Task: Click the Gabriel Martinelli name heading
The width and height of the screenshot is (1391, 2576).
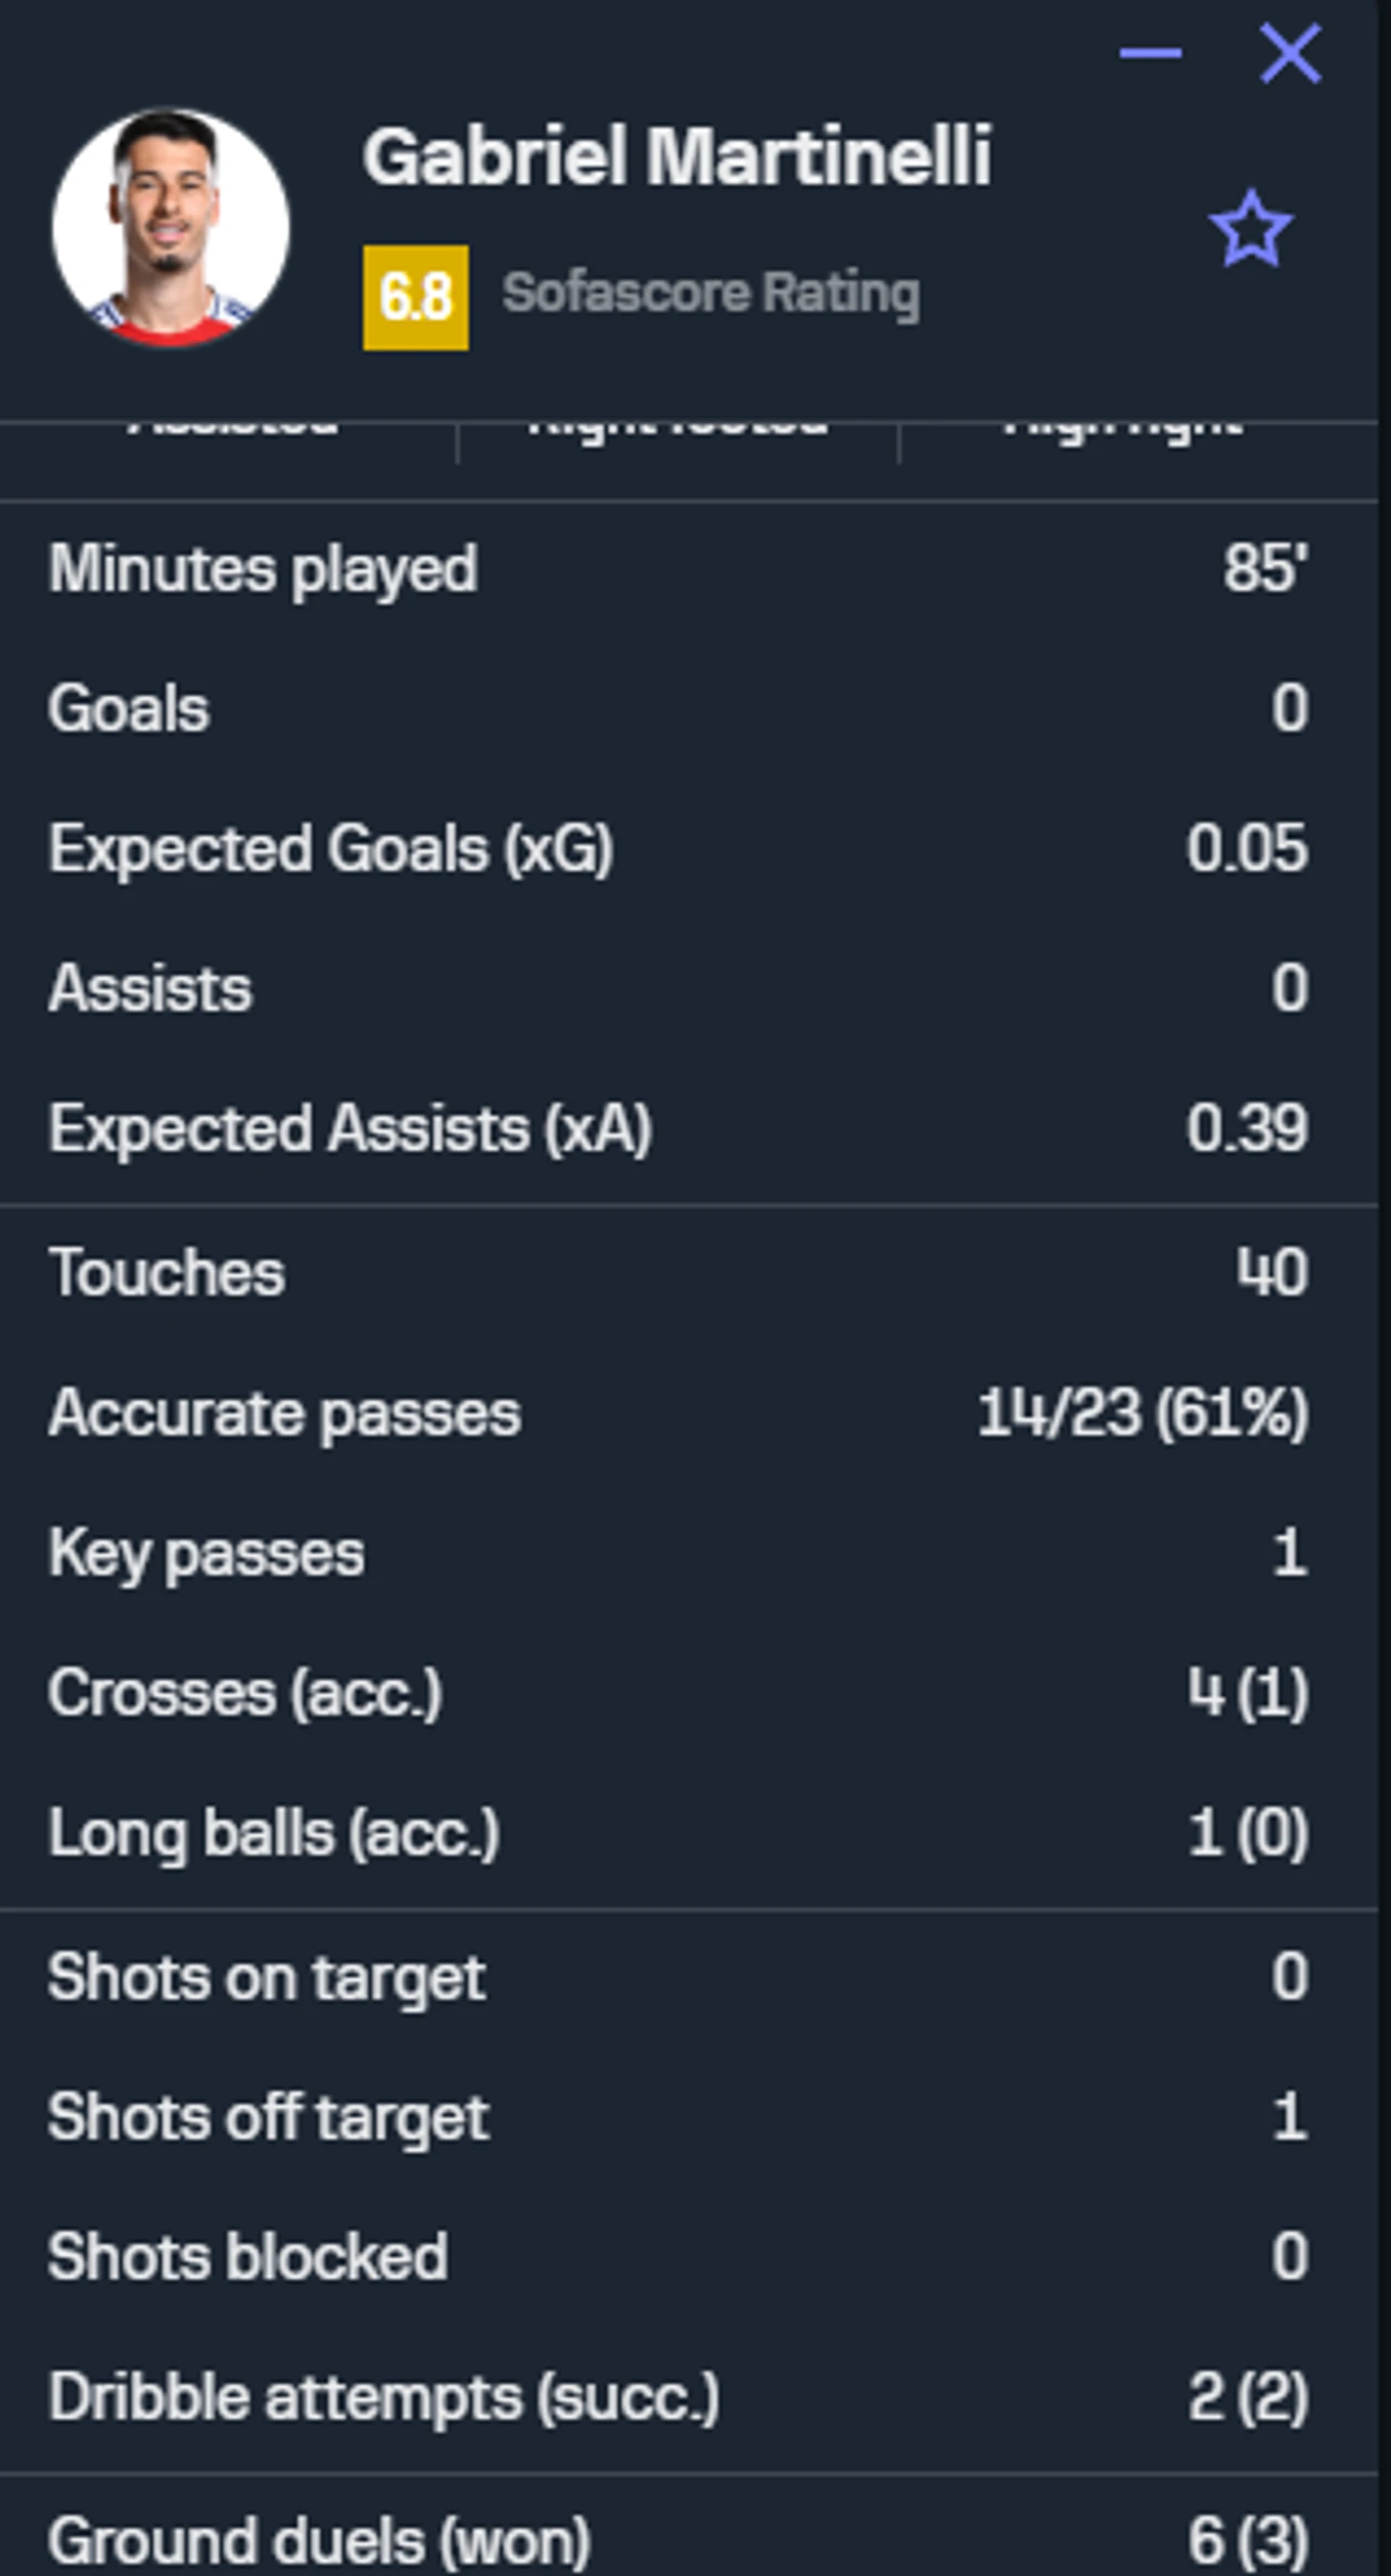Action: [677, 157]
